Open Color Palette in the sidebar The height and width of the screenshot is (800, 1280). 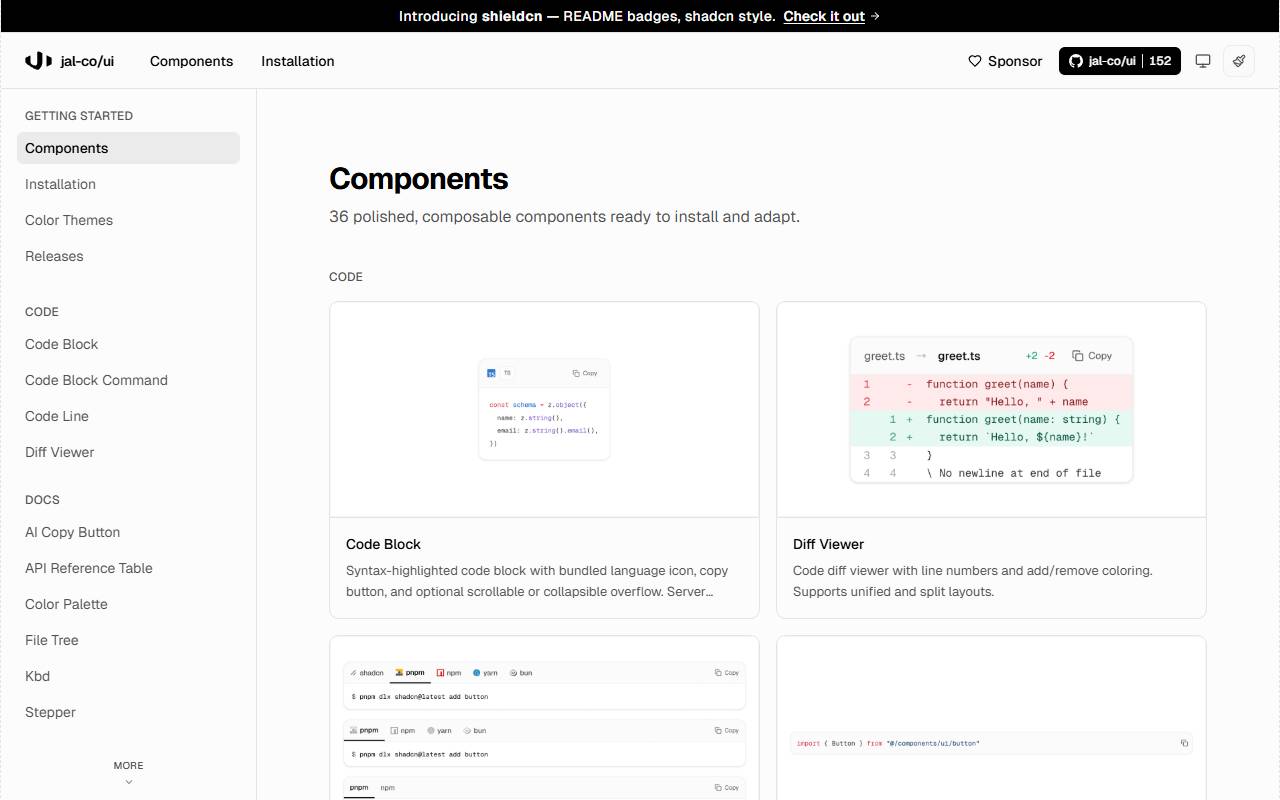coord(128,604)
